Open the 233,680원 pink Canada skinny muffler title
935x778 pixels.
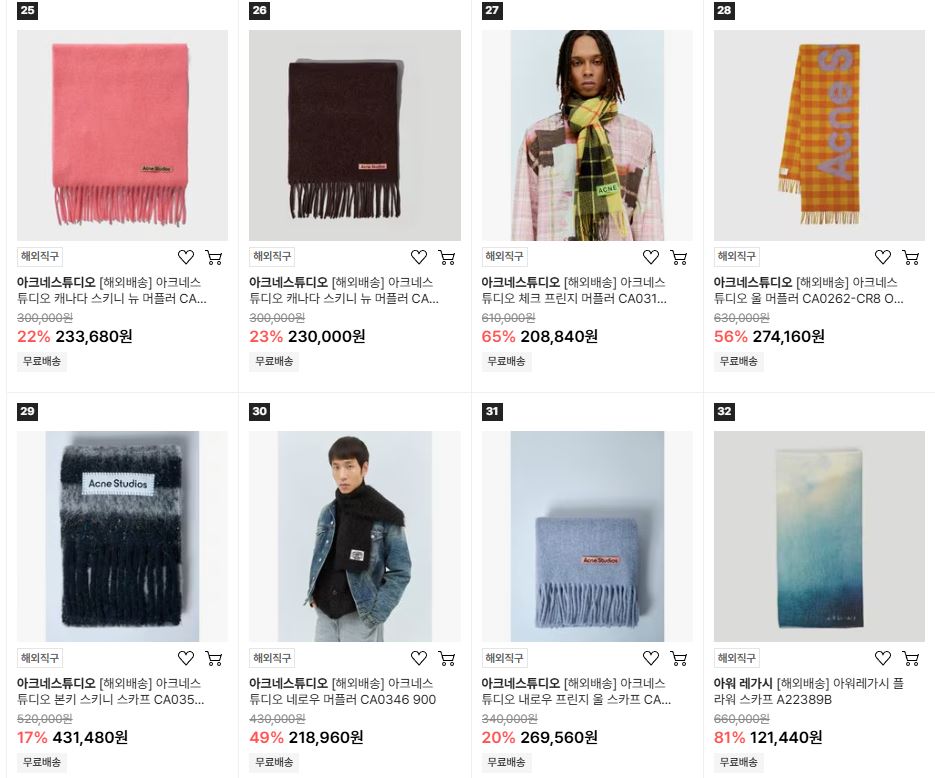click(x=112, y=290)
